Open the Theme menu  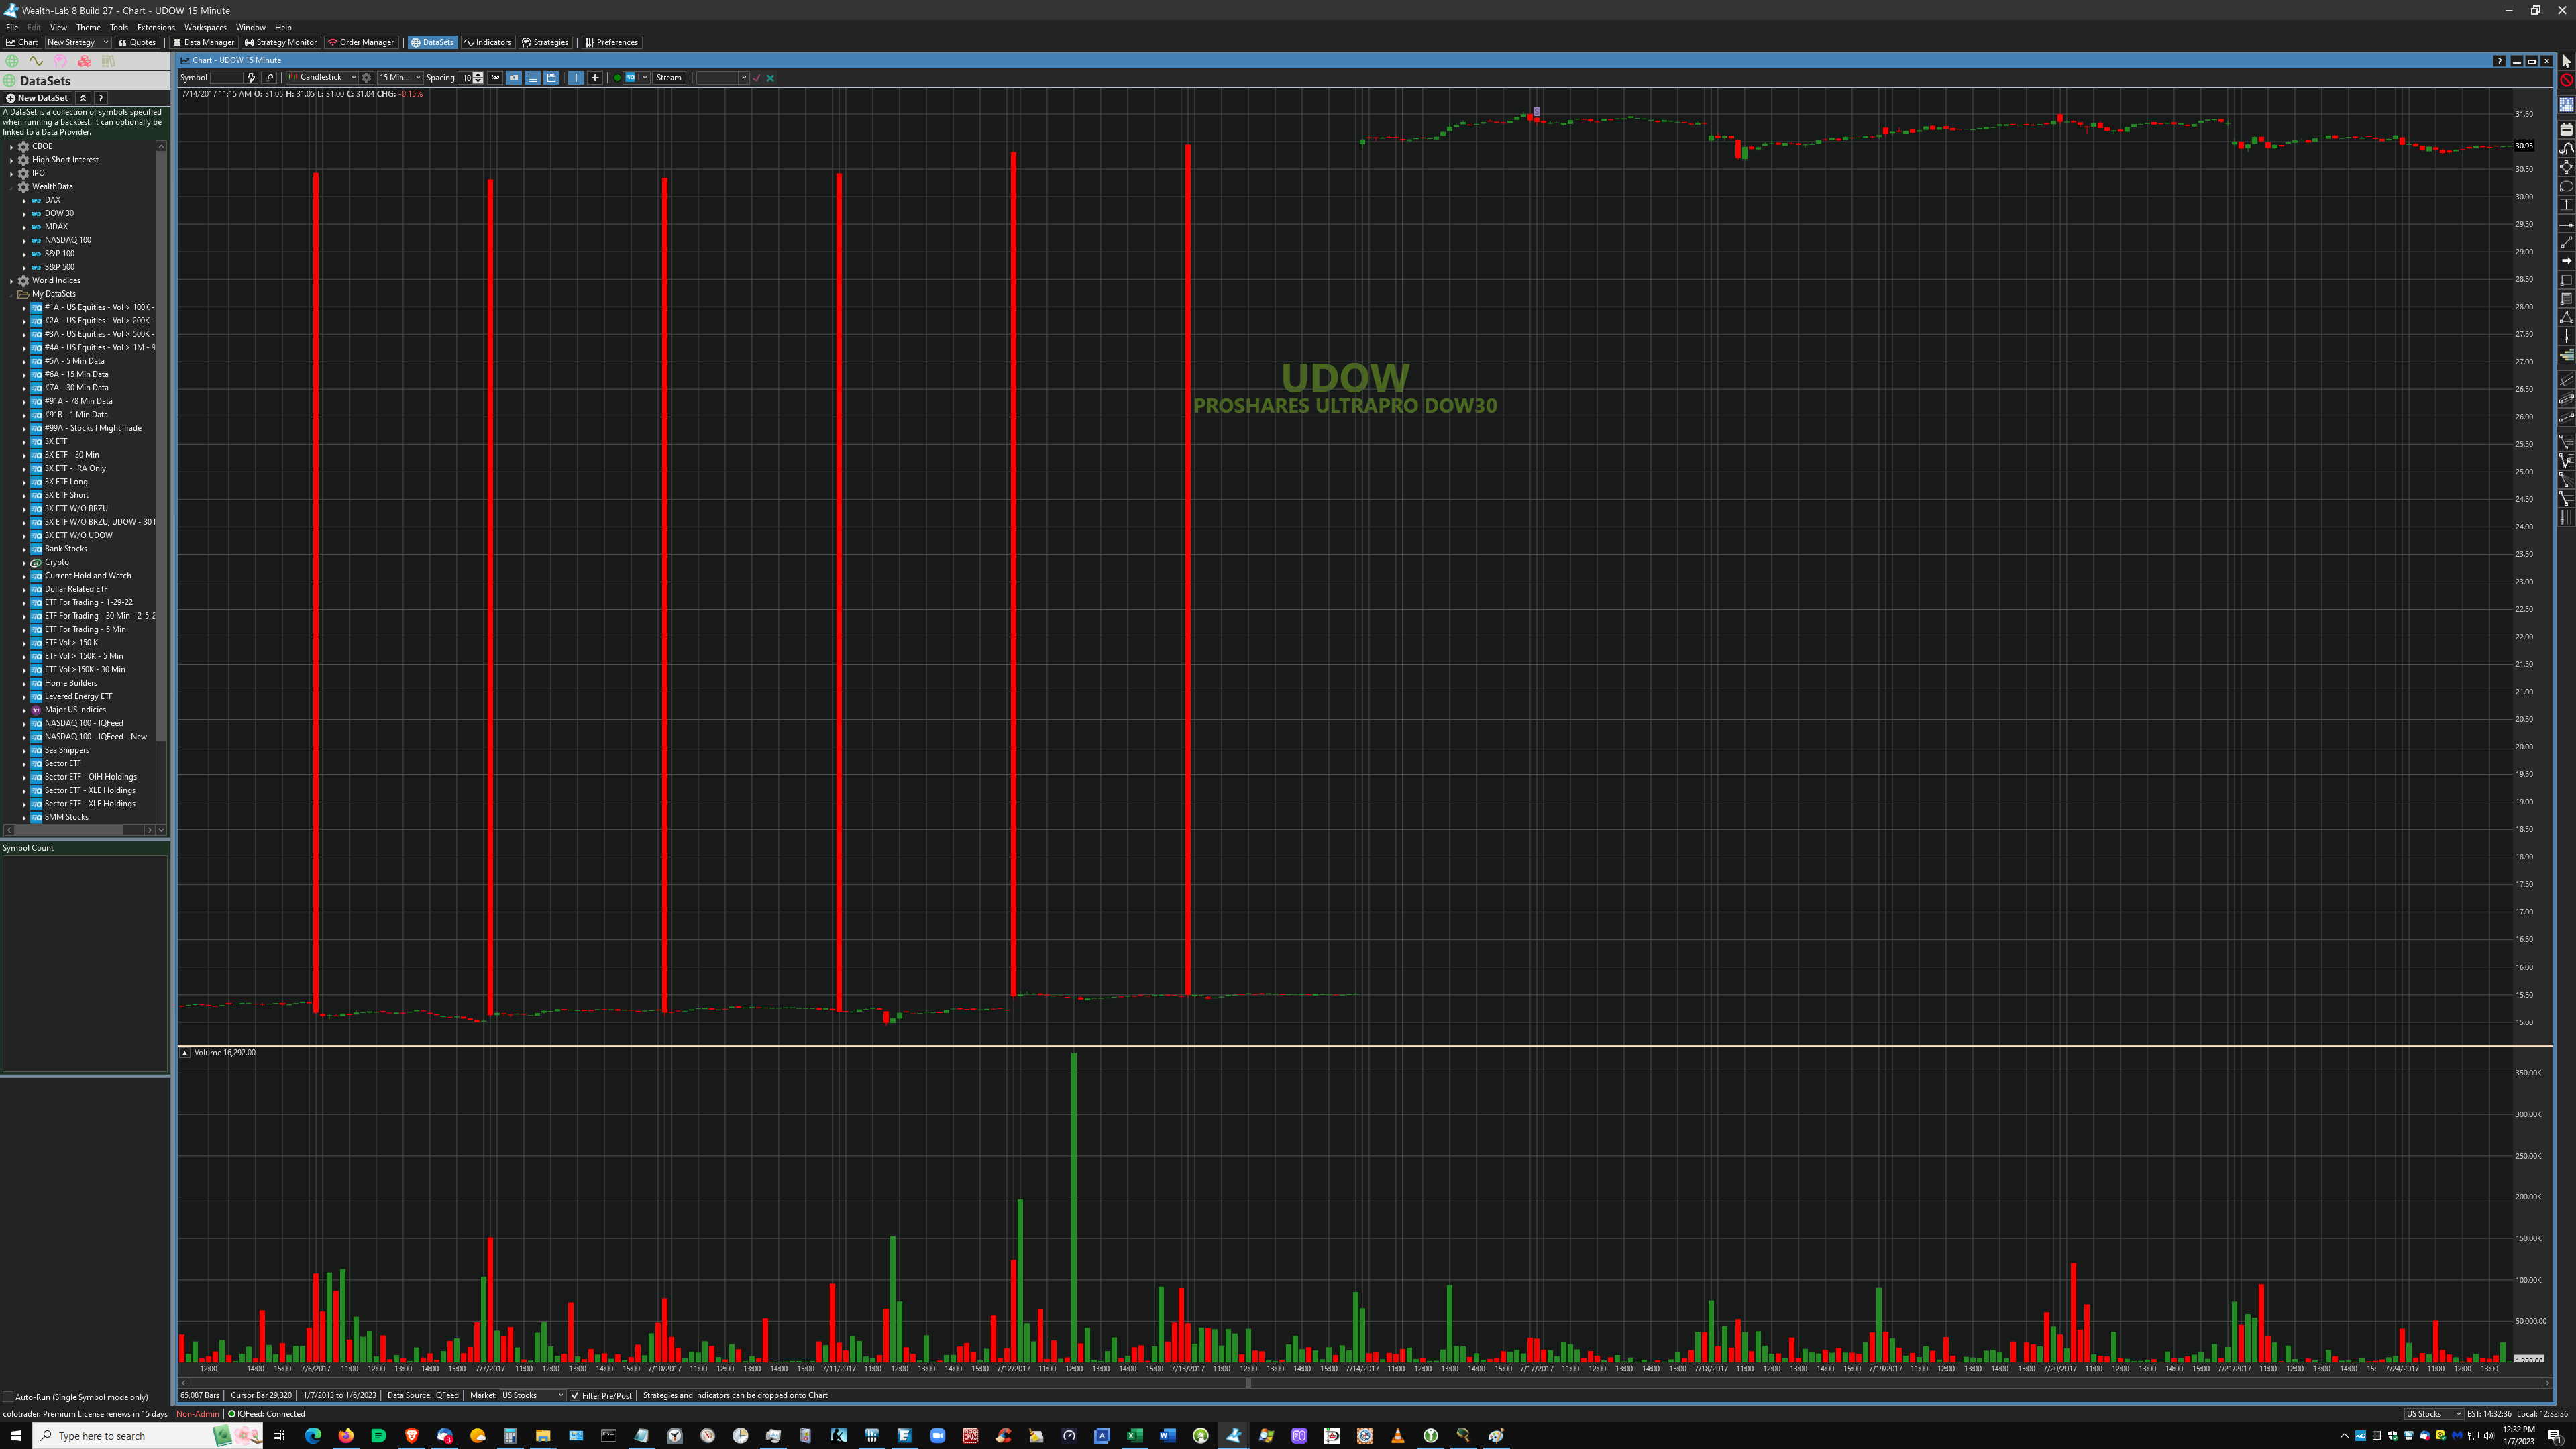point(88,27)
